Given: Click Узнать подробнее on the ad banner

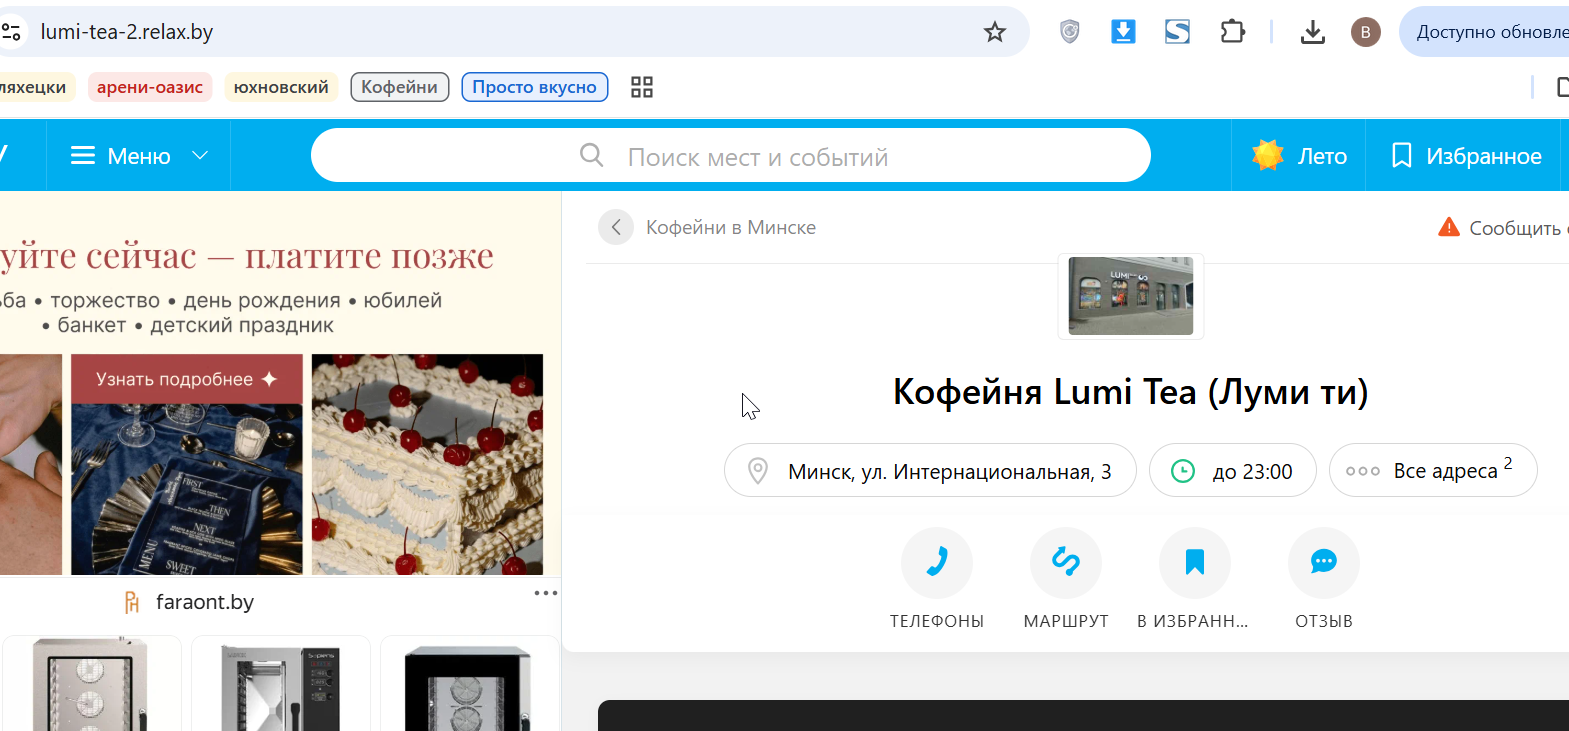Looking at the screenshot, I should point(186,379).
